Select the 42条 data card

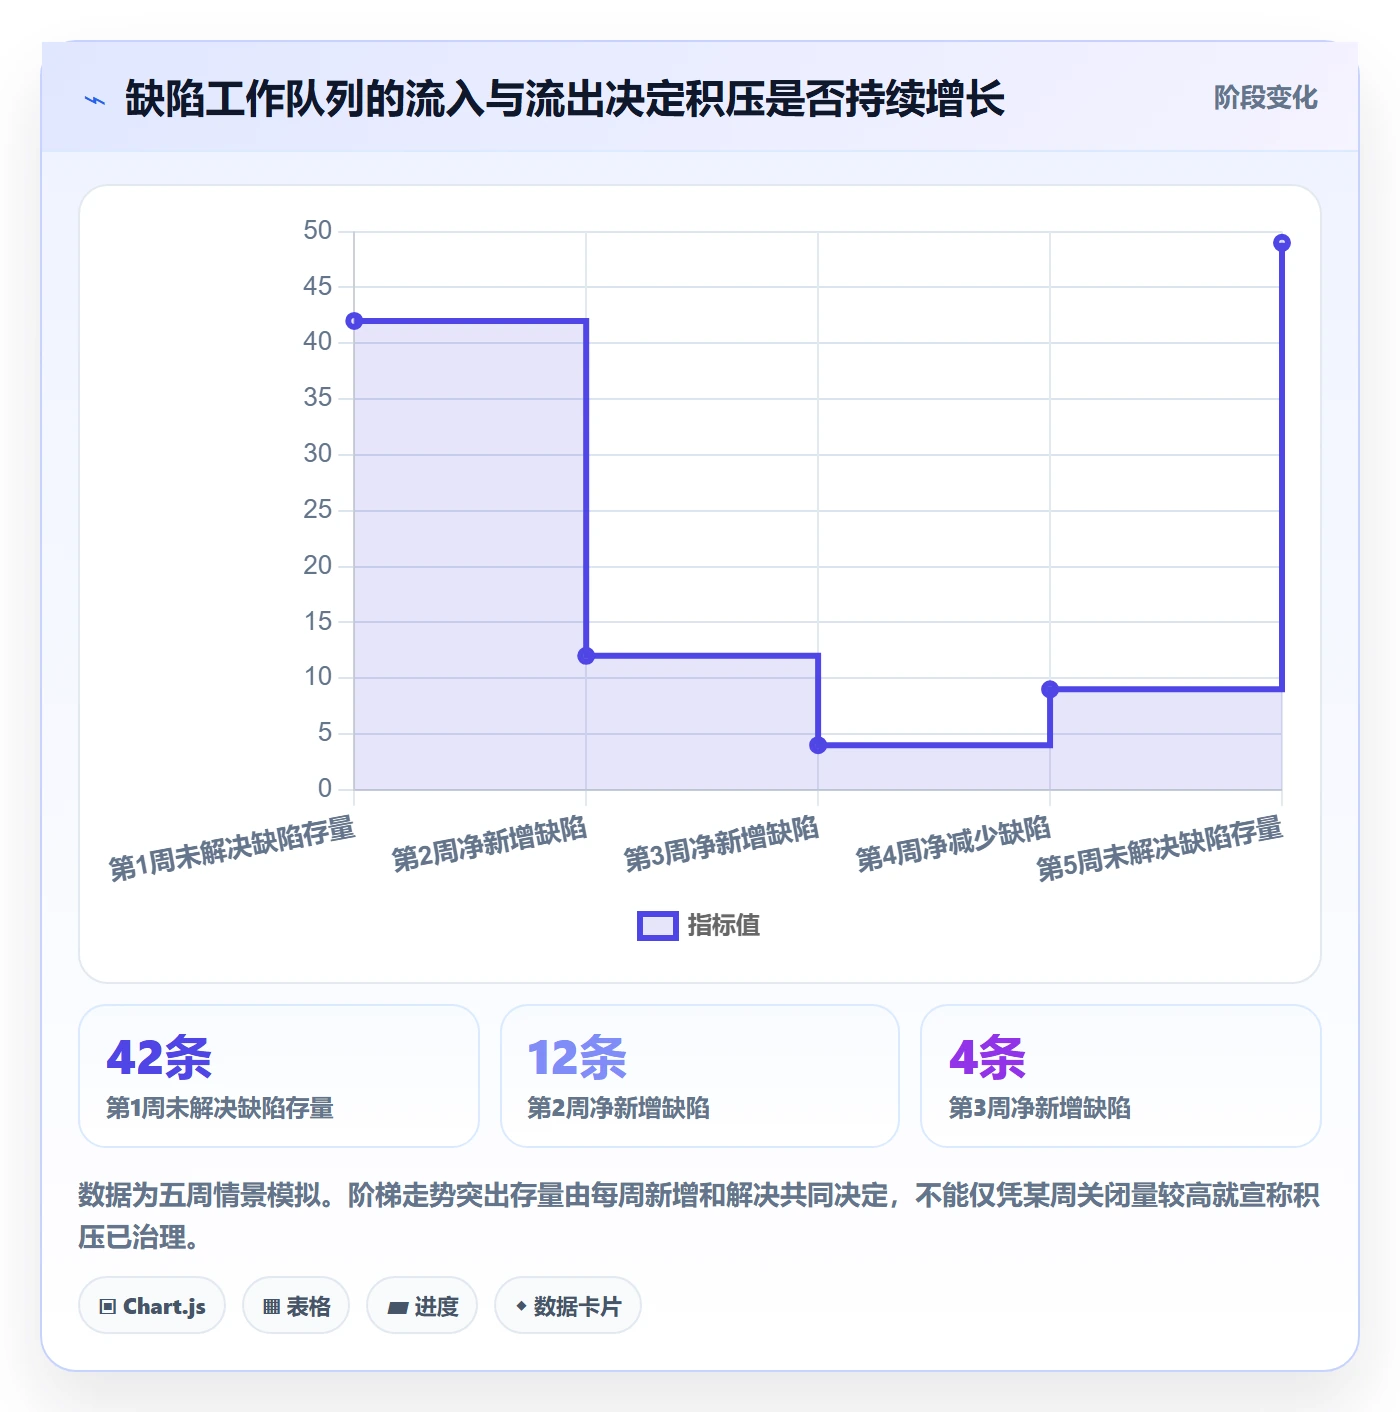click(x=279, y=1076)
